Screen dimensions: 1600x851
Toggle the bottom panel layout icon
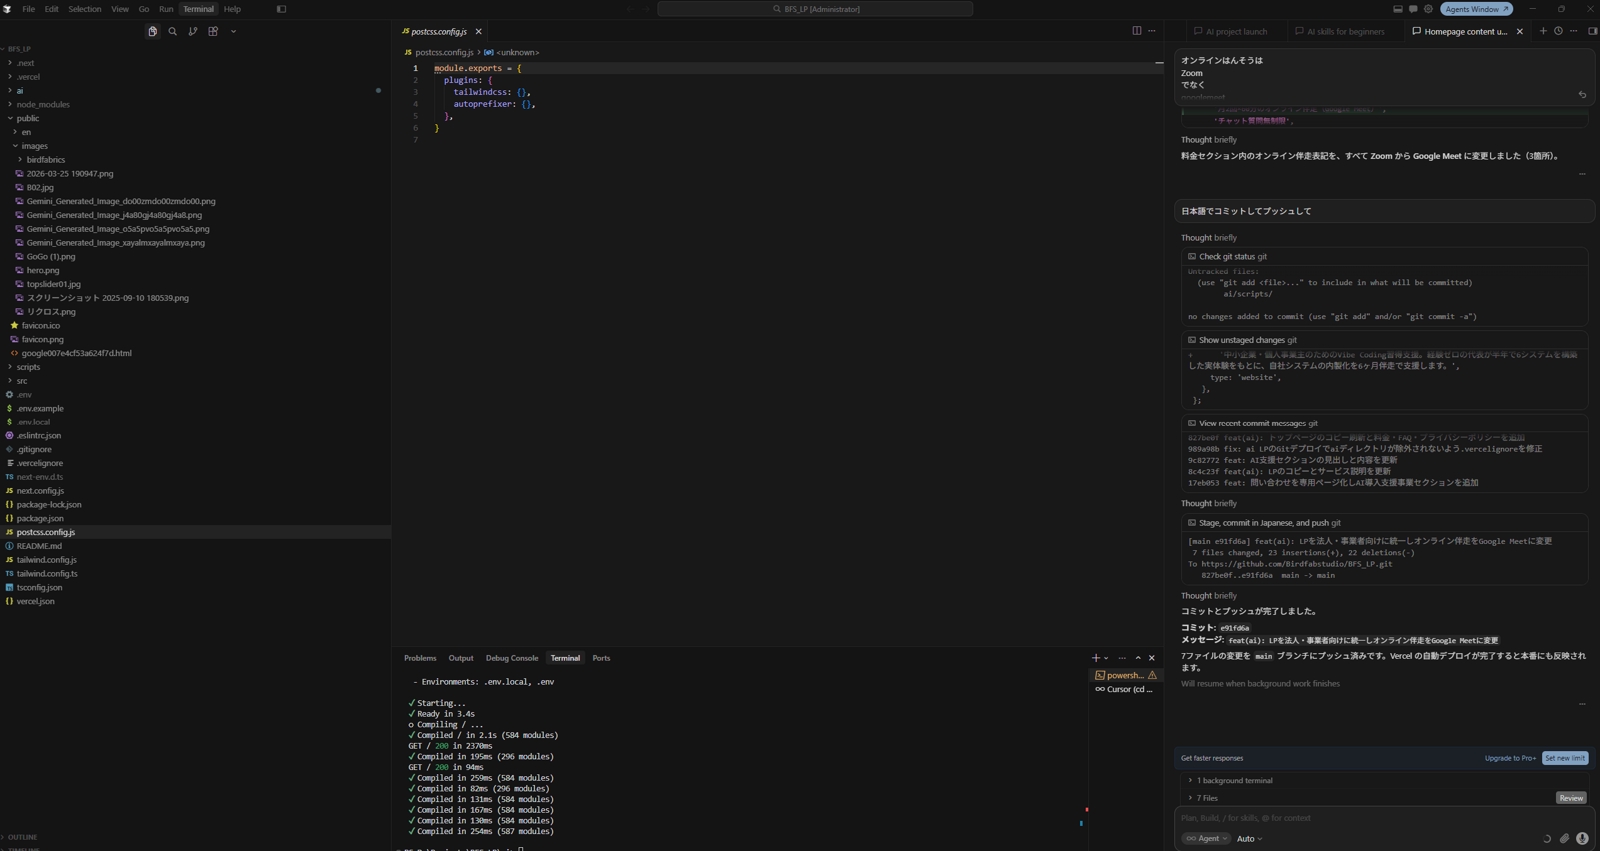point(1398,9)
